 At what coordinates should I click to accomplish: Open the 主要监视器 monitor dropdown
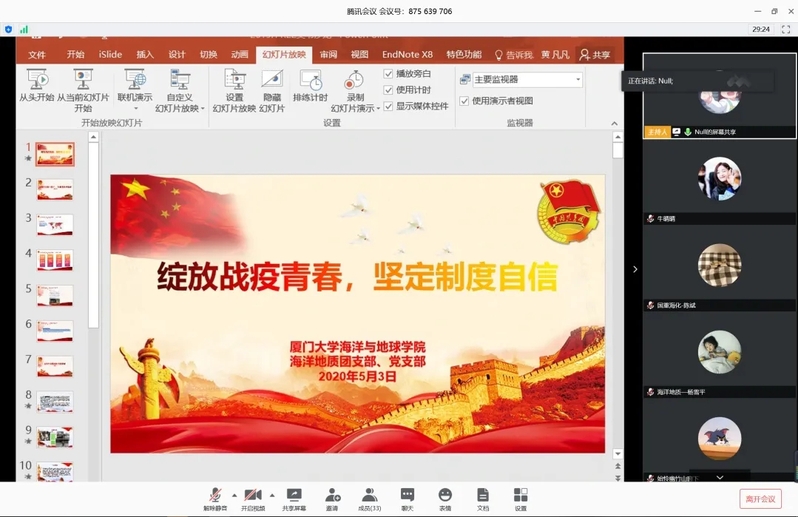(578, 80)
